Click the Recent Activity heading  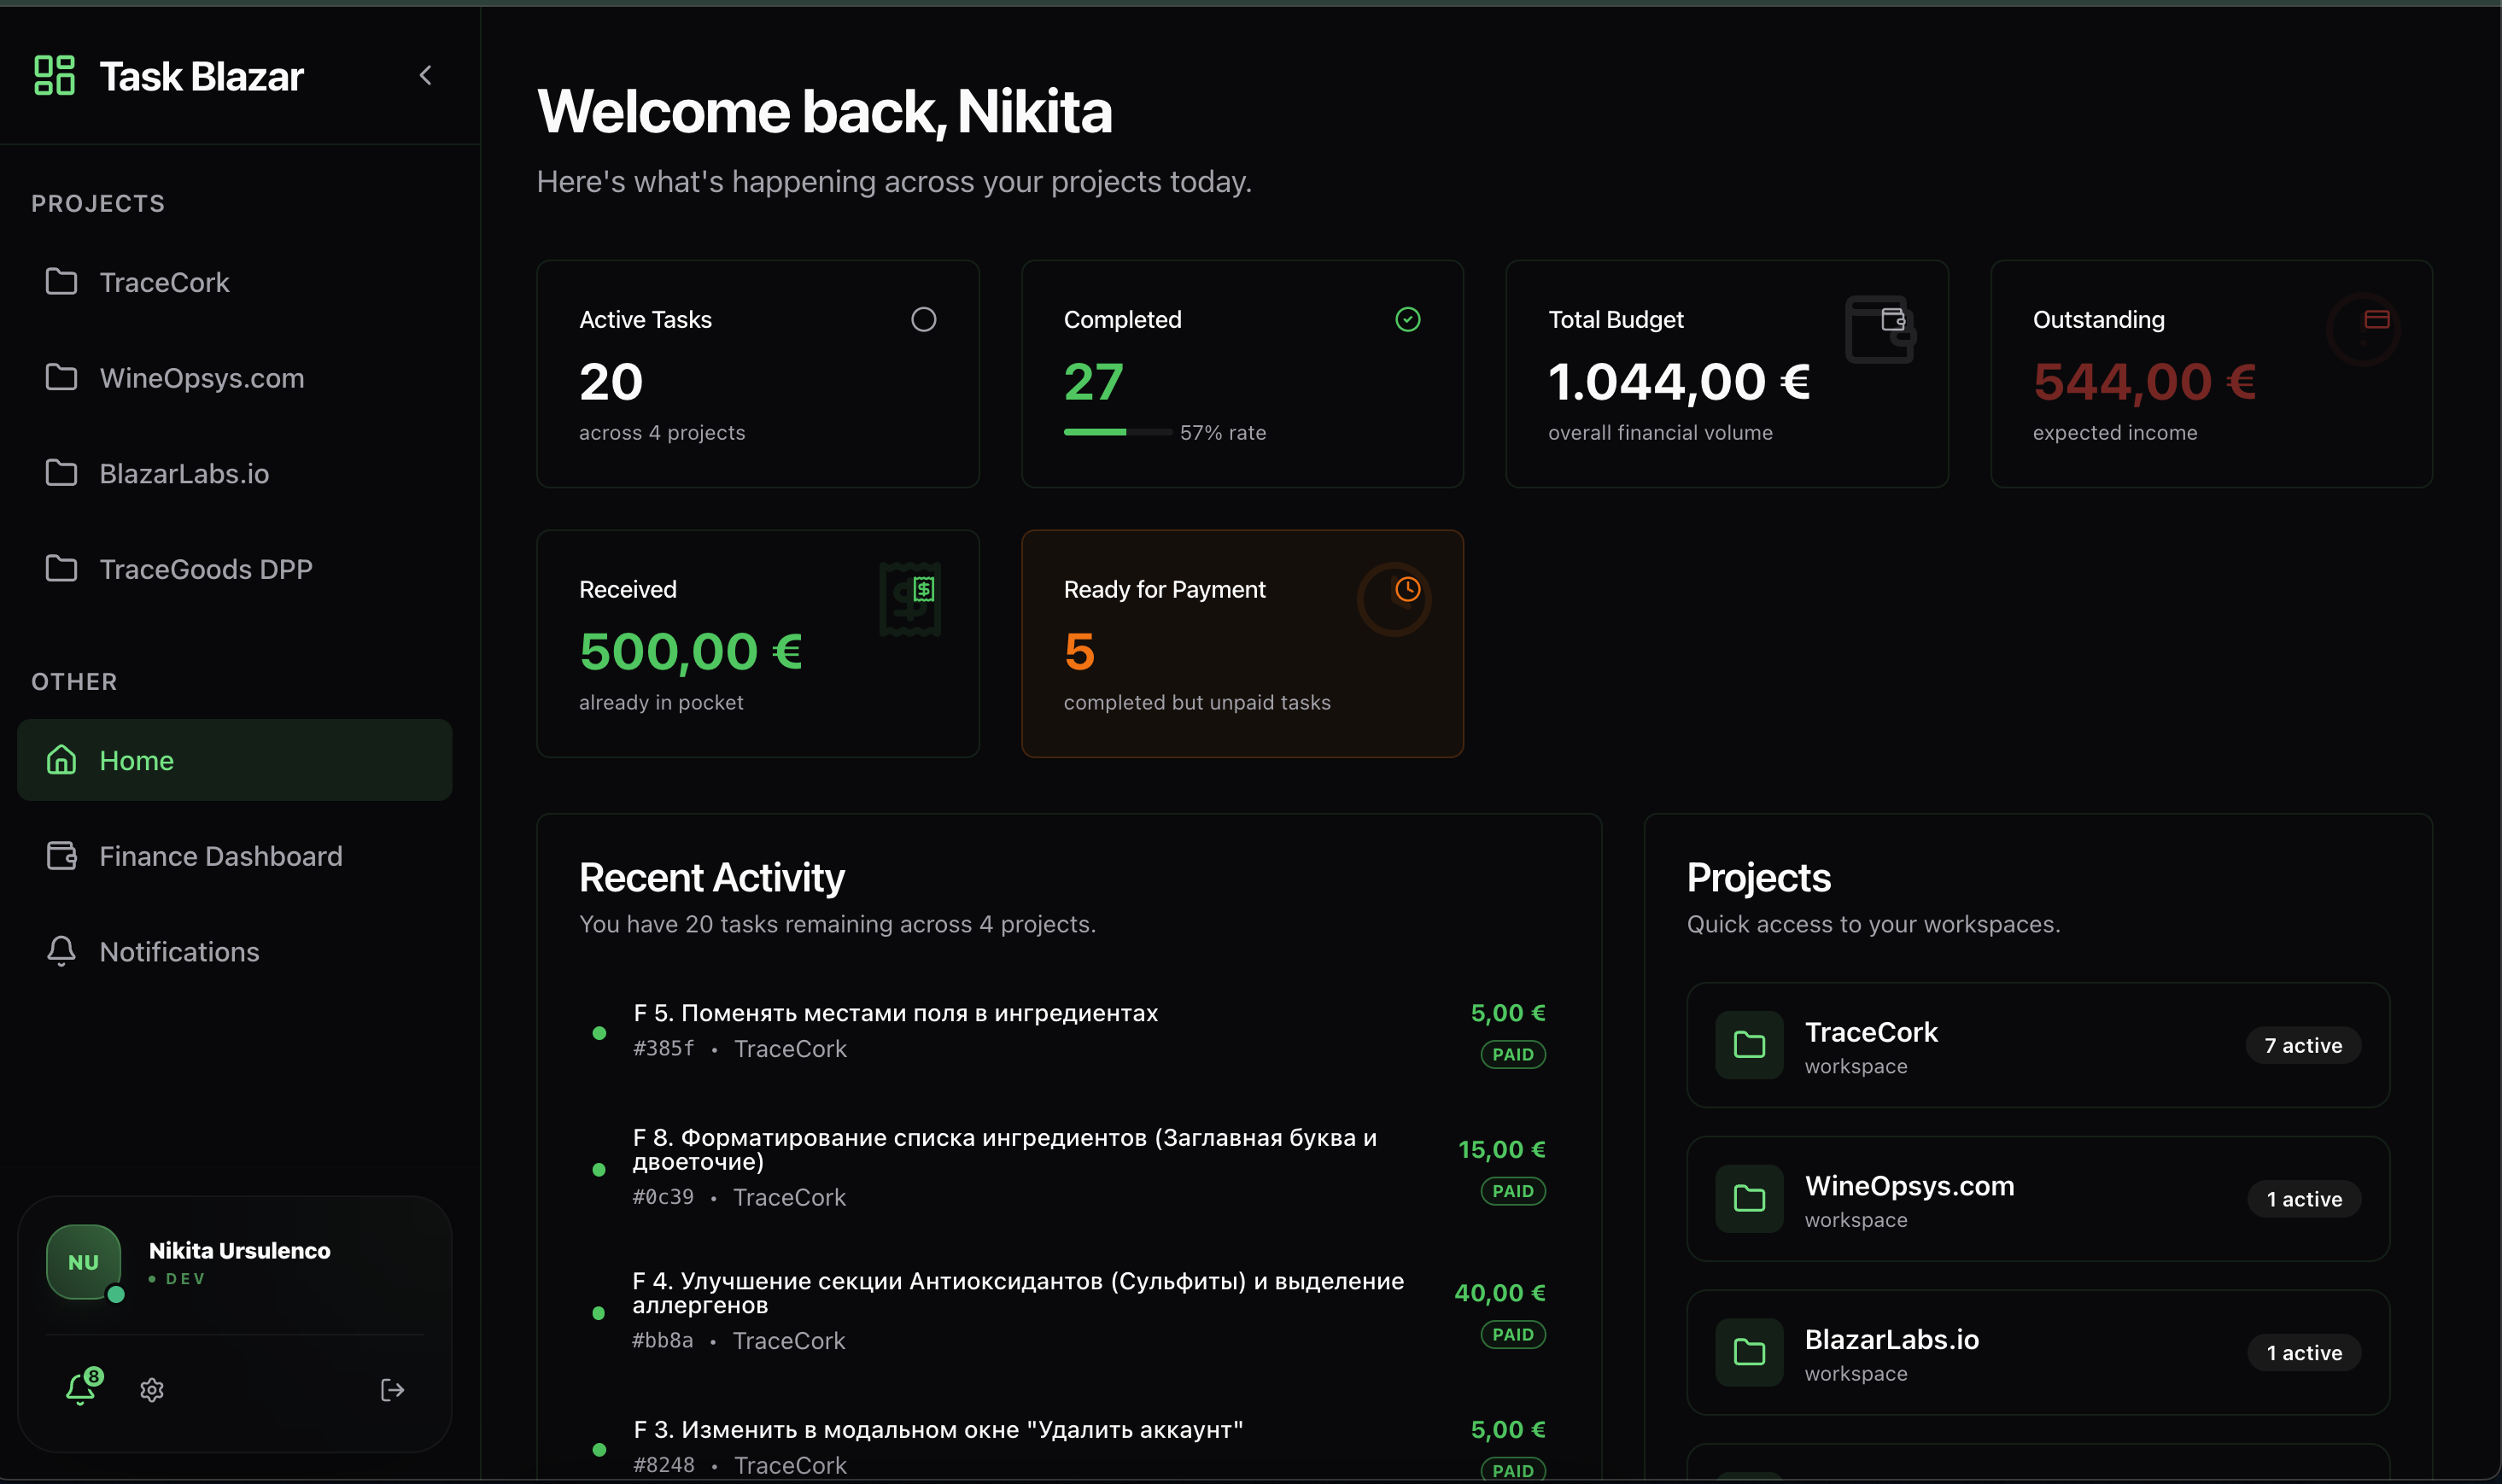712,878
